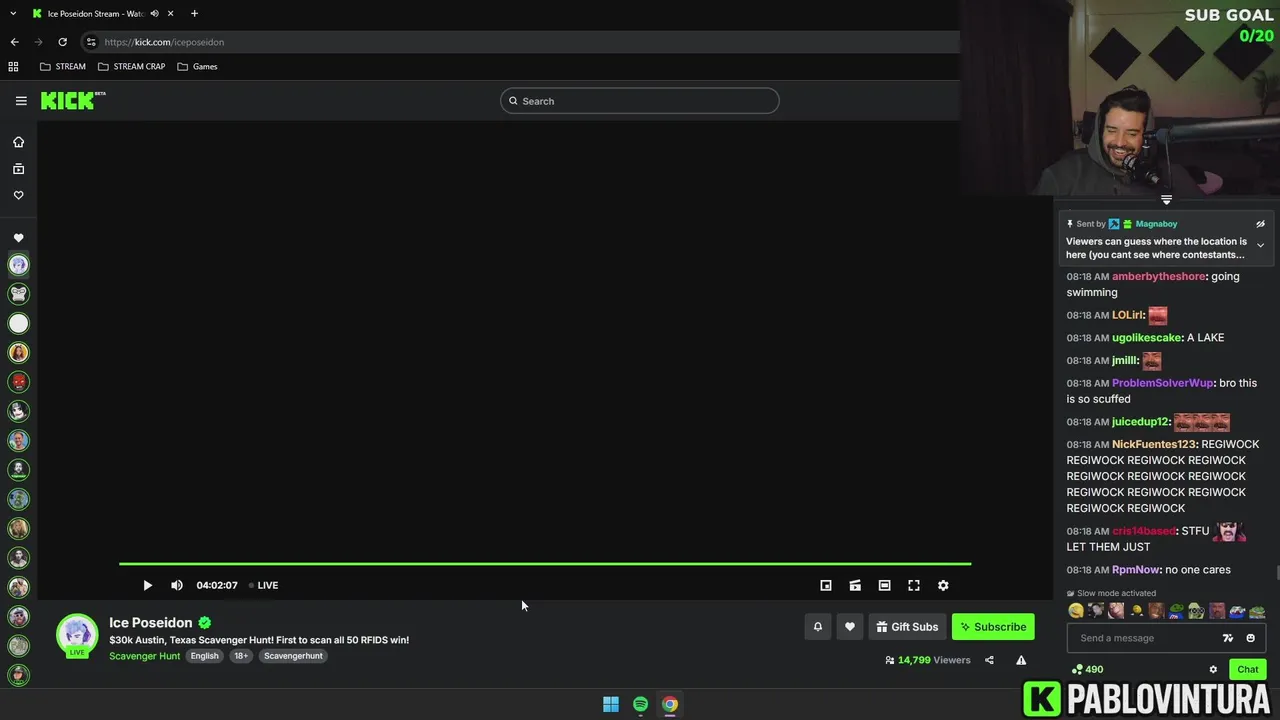Collapse the chat panel handle
The height and width of the screenshot is (720, 1280).
1166,200
